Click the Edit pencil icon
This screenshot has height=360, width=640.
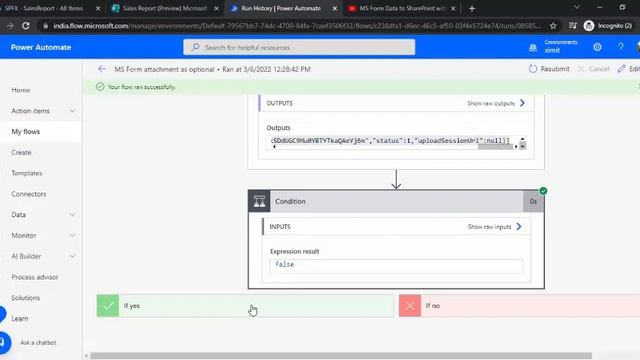(x=621, y=69)
